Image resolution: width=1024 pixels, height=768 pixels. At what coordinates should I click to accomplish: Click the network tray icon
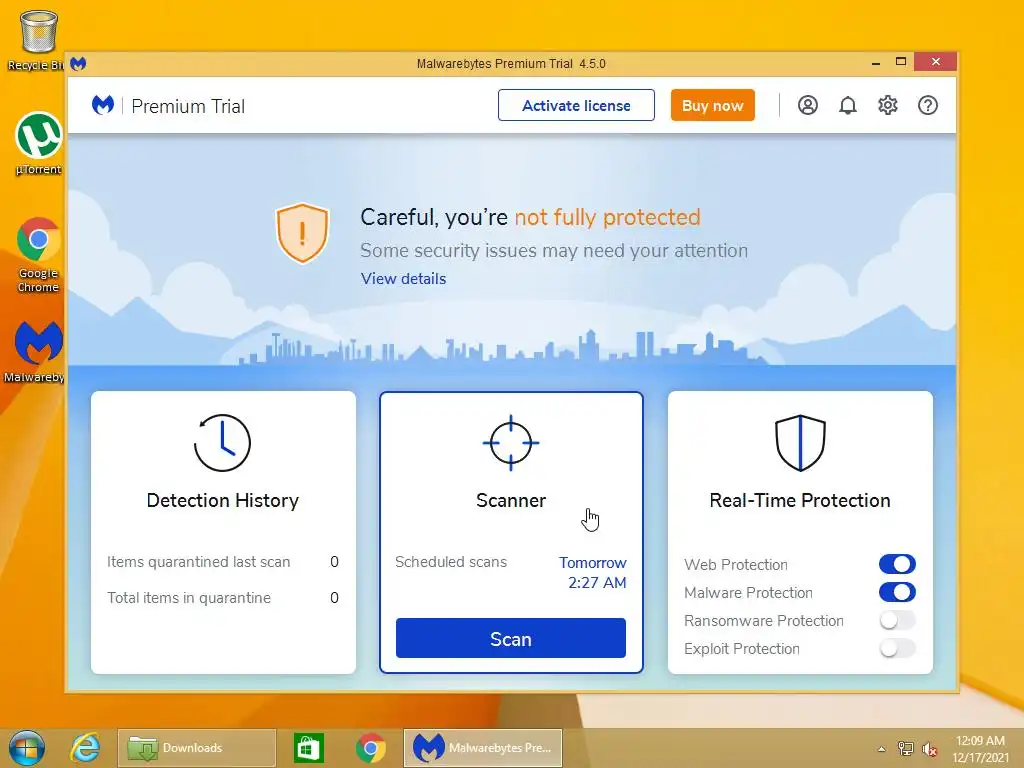click(x=906, y=748)
